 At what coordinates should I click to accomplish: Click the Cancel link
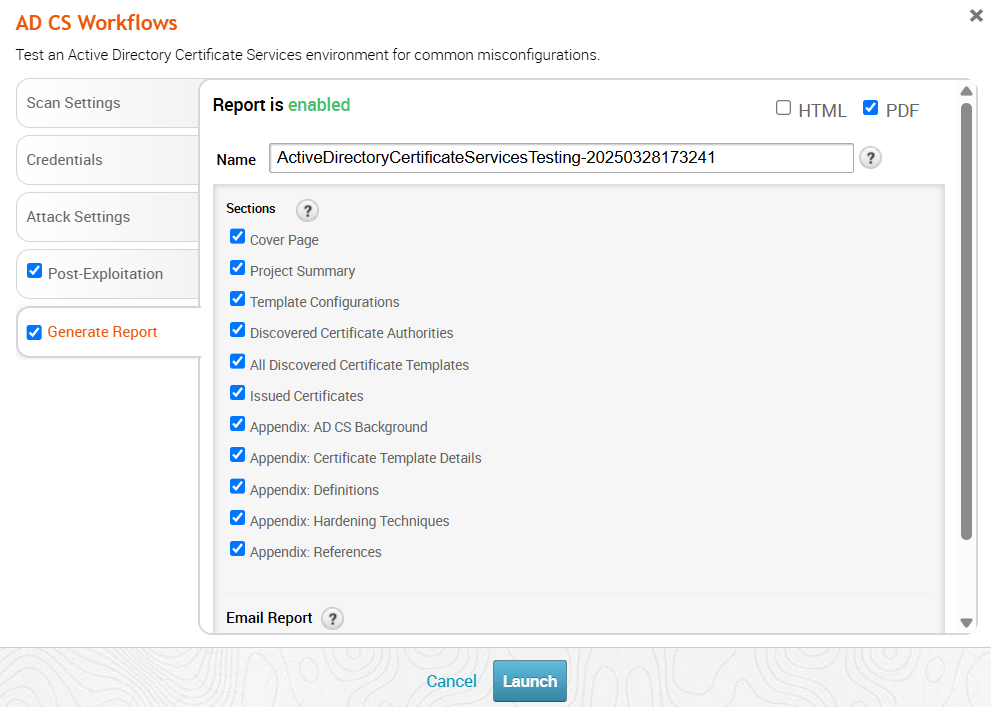click(x=451, y=681)
